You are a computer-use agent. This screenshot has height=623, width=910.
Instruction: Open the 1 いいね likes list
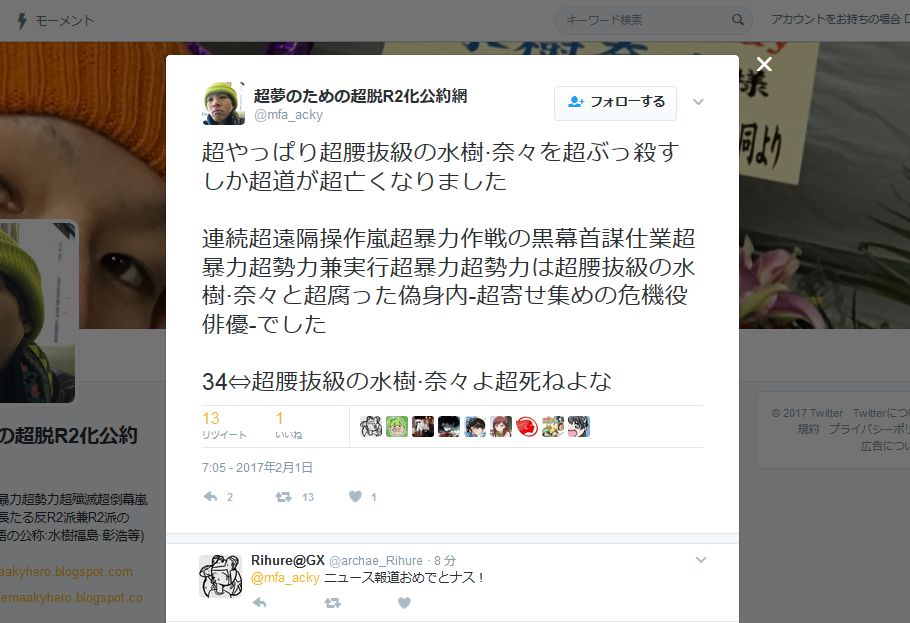[288, 426]
